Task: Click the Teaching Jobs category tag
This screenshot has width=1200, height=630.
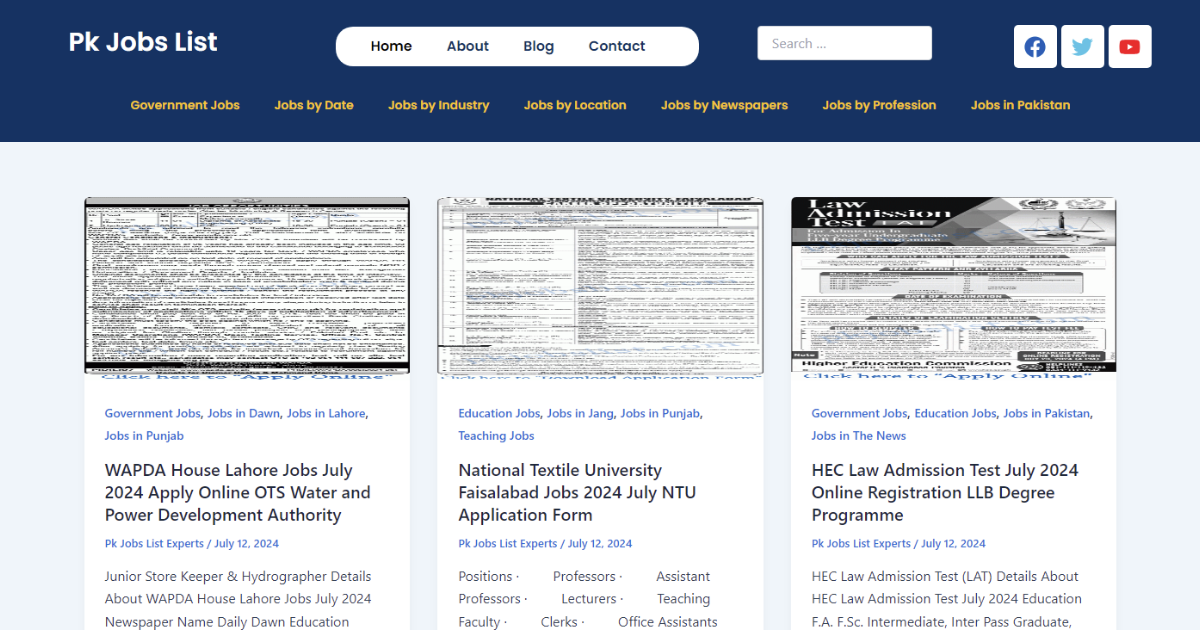Action: pos(496,436)
